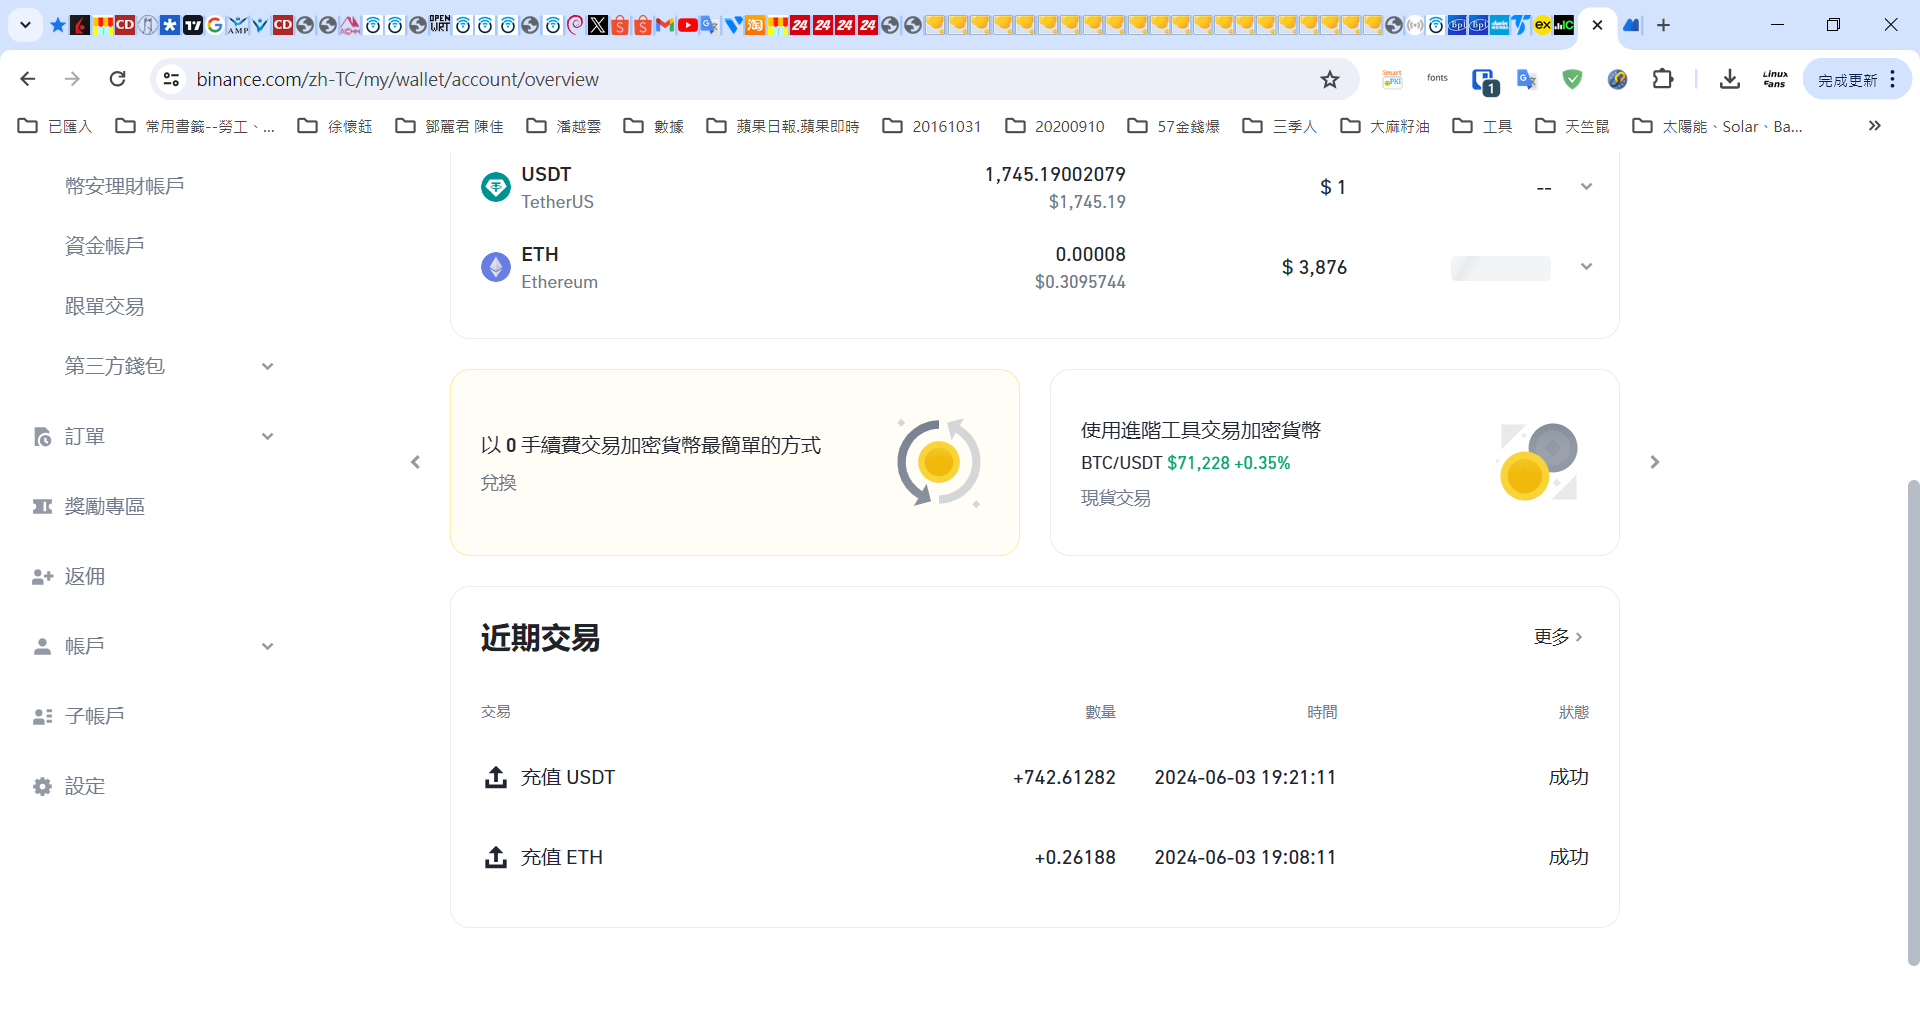
Task: Bookmark this page with the star icon
Action: click(x=1329, y=79)
